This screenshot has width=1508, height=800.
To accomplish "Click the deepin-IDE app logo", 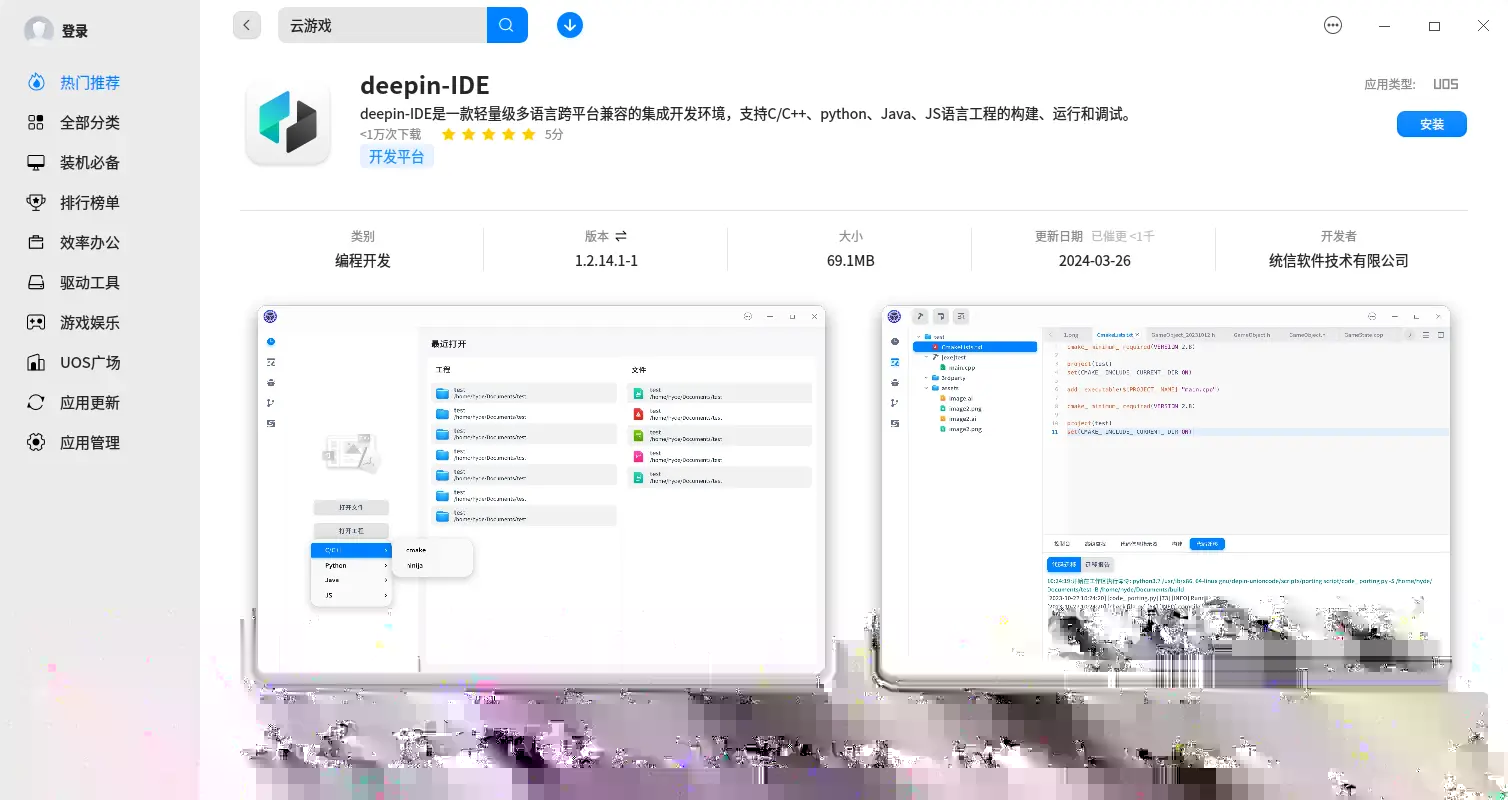I will pyautogui.click(x=288, y=121).
